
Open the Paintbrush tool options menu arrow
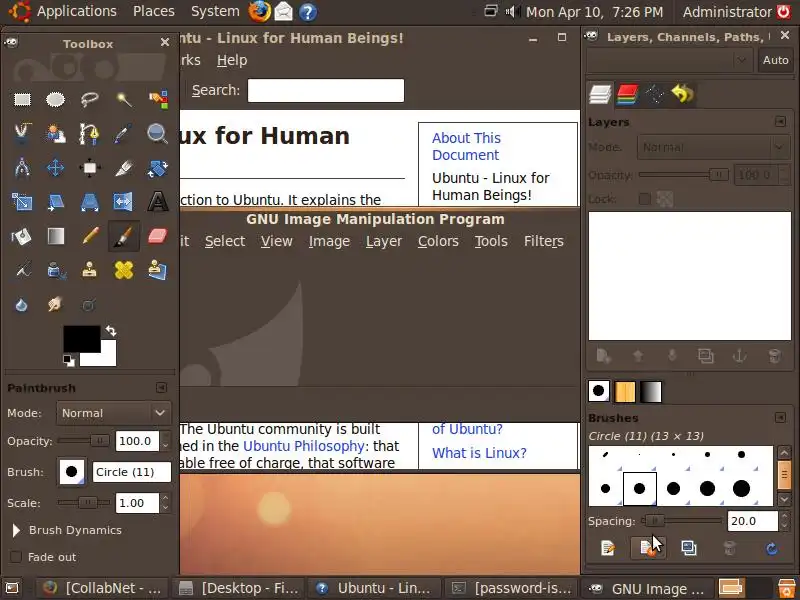[x=161, y=388]
